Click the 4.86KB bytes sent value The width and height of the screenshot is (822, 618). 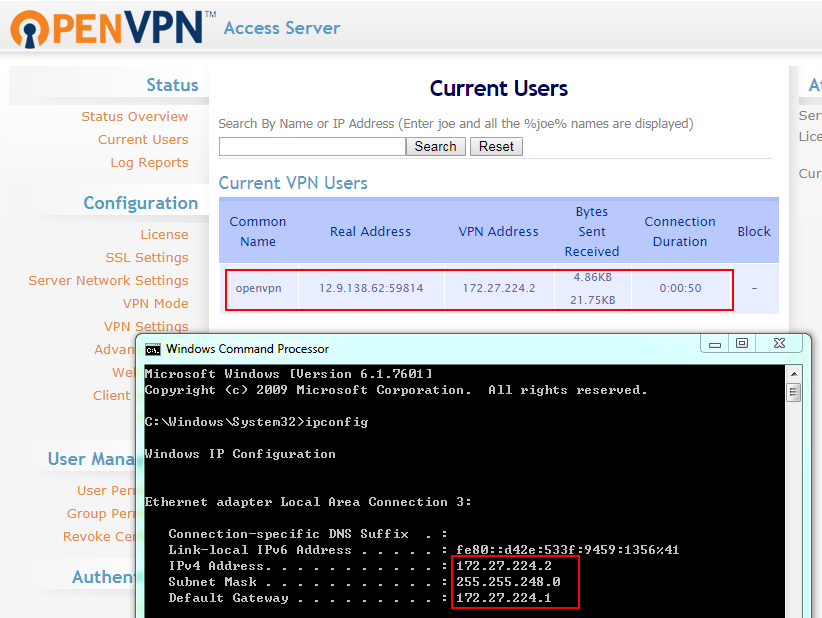(x=592, y=277)
